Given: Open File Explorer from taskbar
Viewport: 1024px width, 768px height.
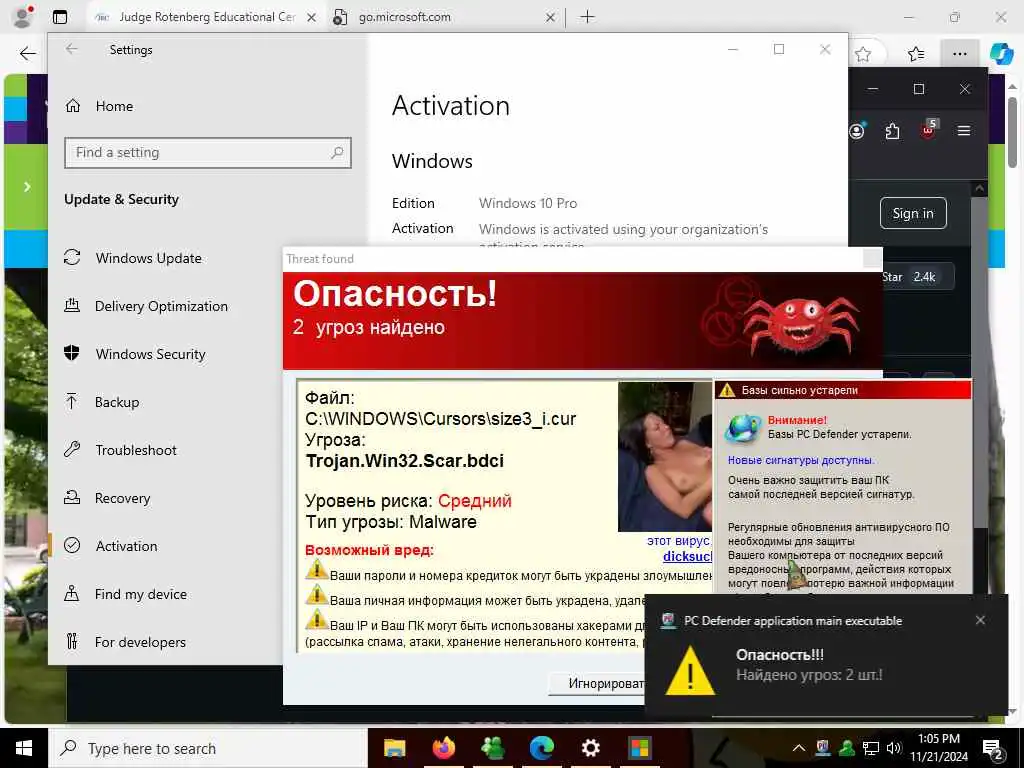Looking at the screenshot, I should pyautogui.click(x=394, y=748).
